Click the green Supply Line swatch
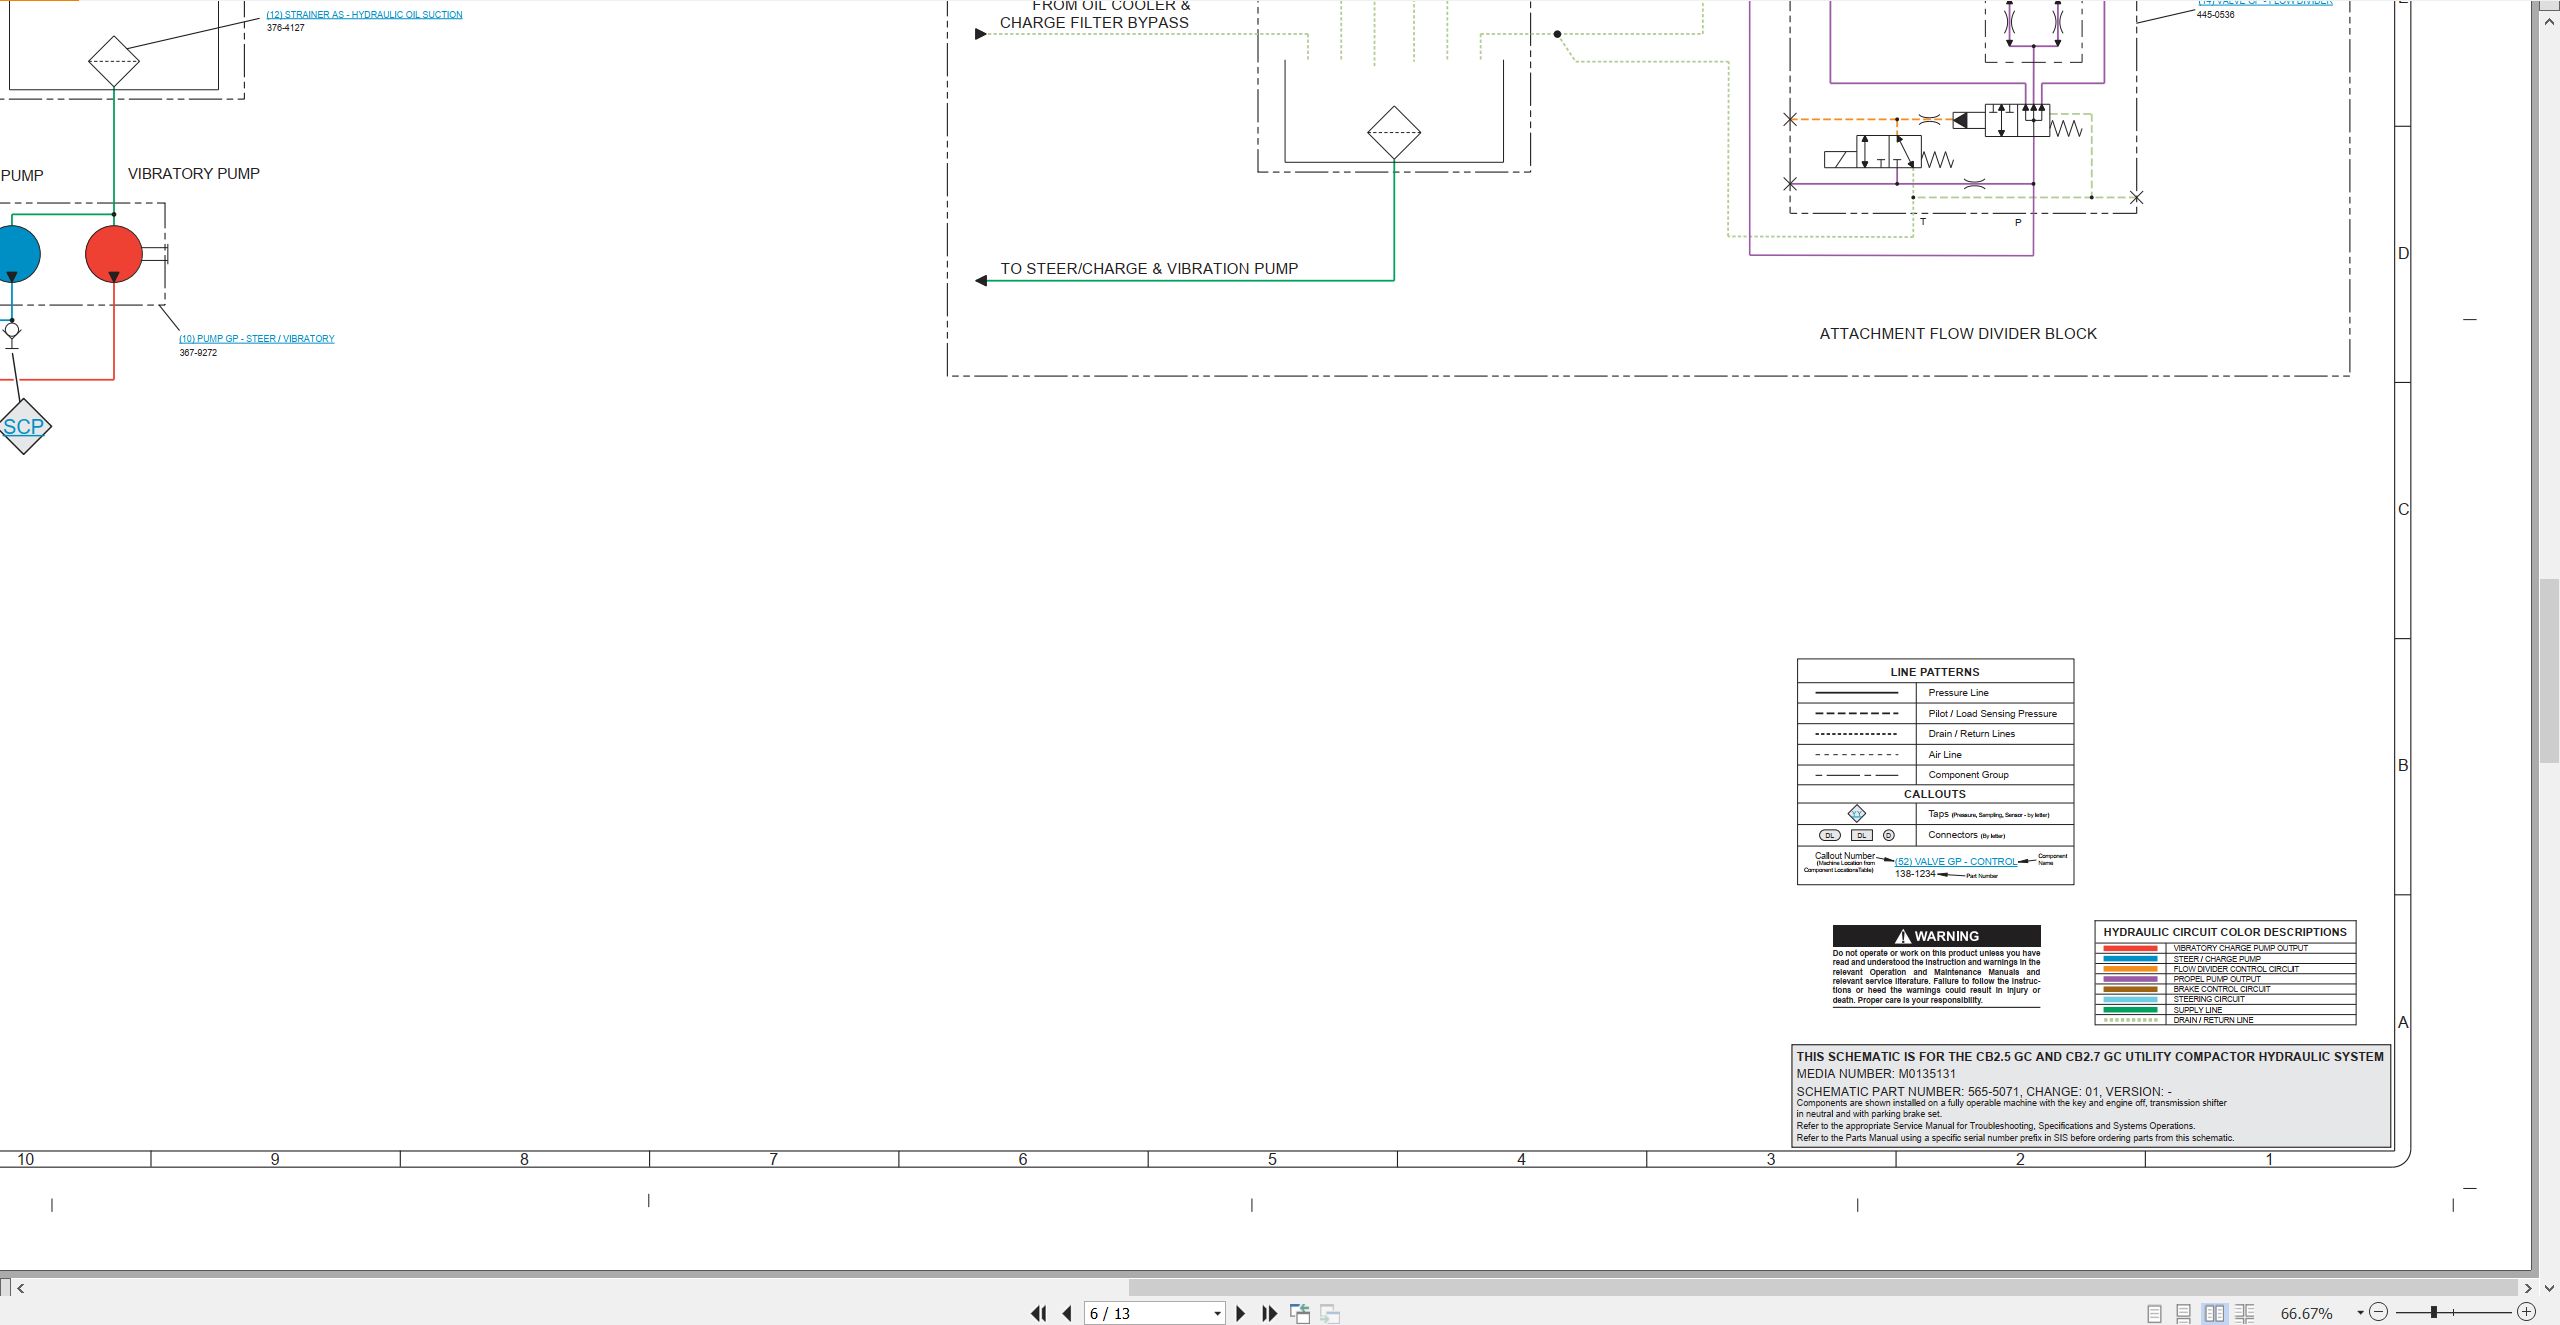 click(x=2130, y=1010)
